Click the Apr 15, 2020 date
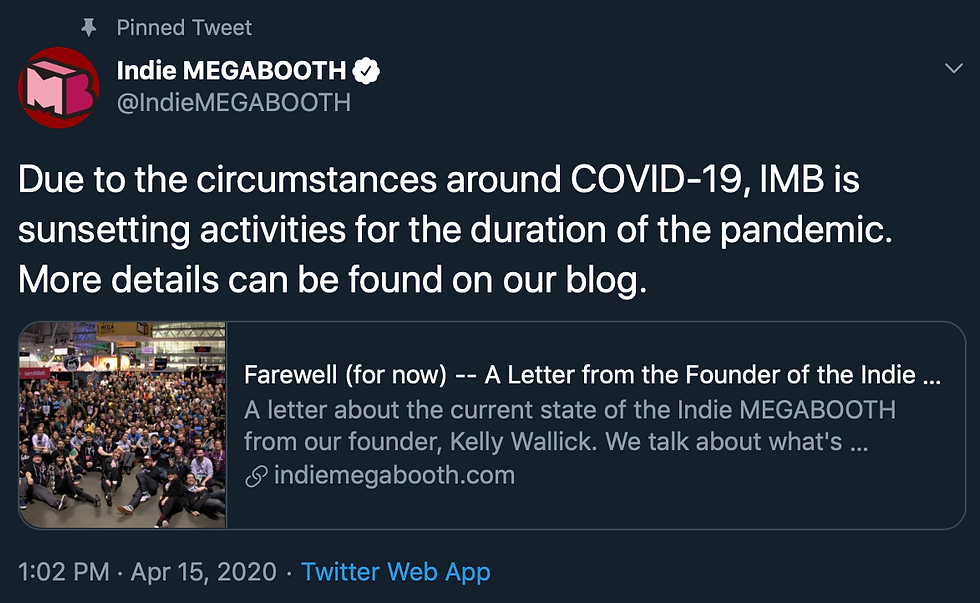980x603 pixels. [x=204, y=572]
